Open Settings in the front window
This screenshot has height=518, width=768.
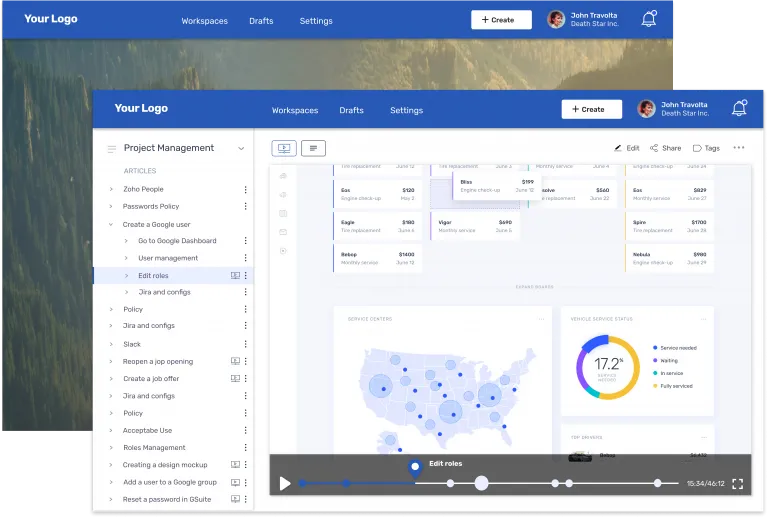click(407, 110)
